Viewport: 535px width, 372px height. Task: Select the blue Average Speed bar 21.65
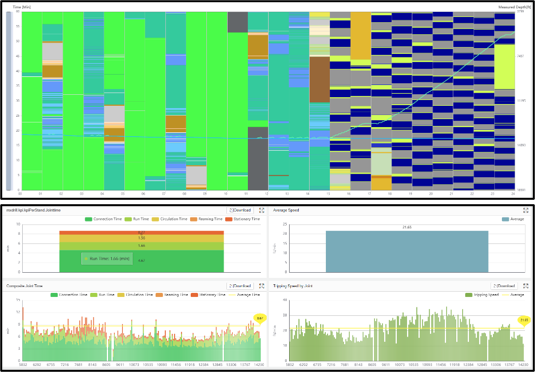pyautogui.click(x=407, y=252)
